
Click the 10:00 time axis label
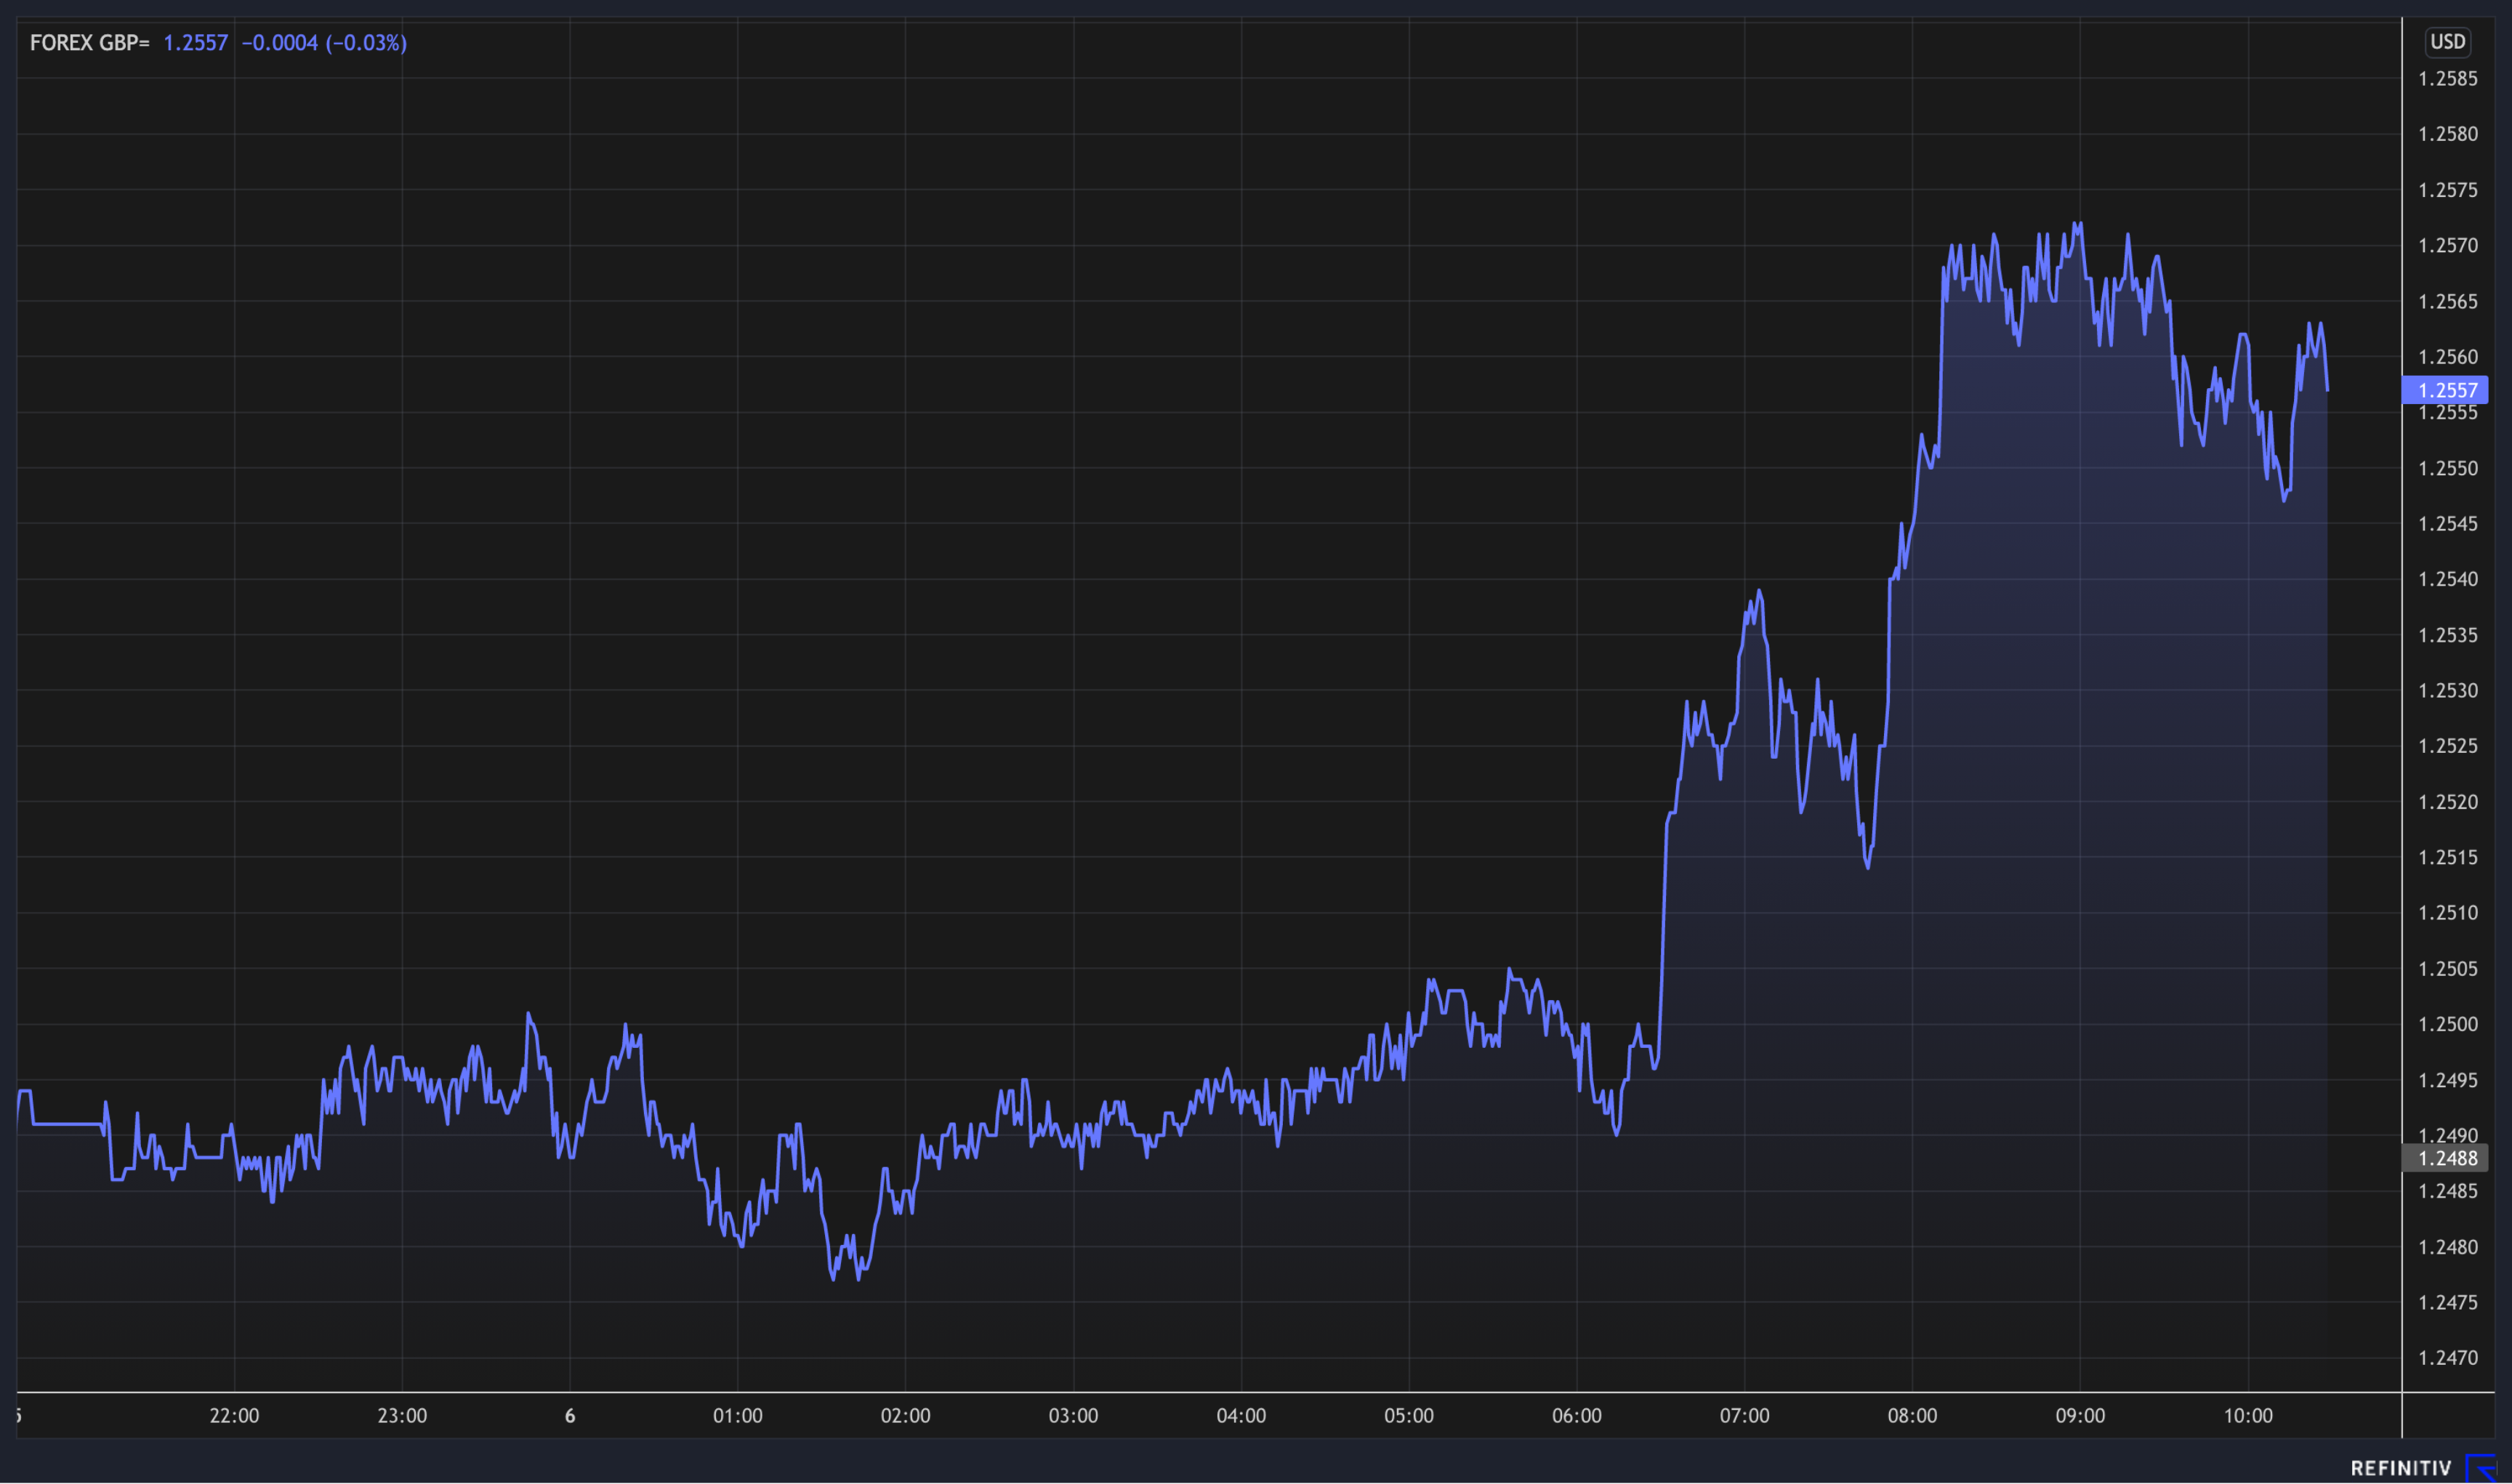click(x=2248, y=1416)
